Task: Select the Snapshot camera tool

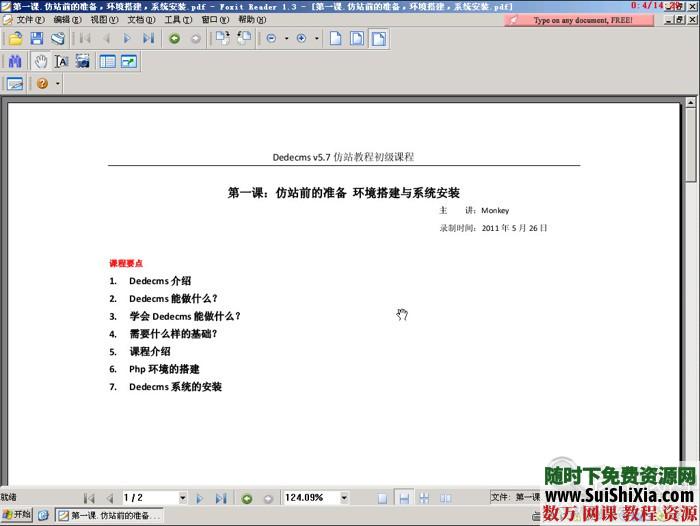Action: (x=83, y=61)
